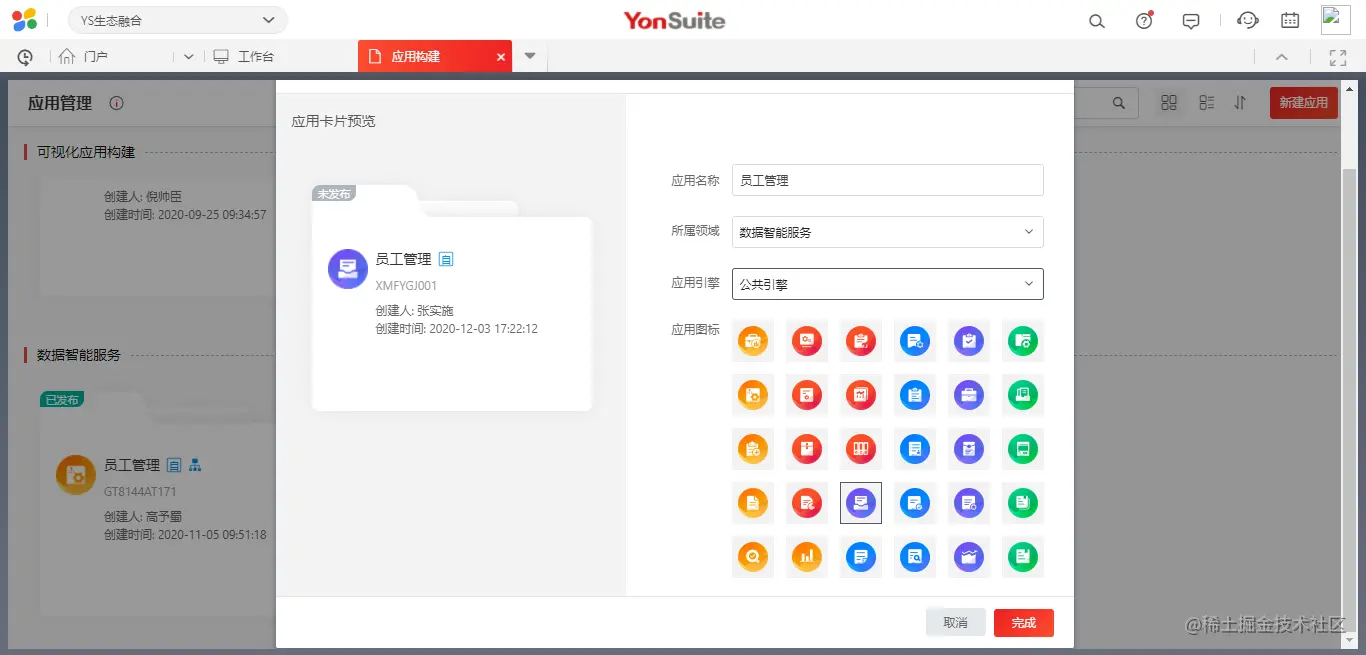This screenshot has height=655, width=1366.
Task: Open the customer service headset icon
Action: coord(1247,20)
